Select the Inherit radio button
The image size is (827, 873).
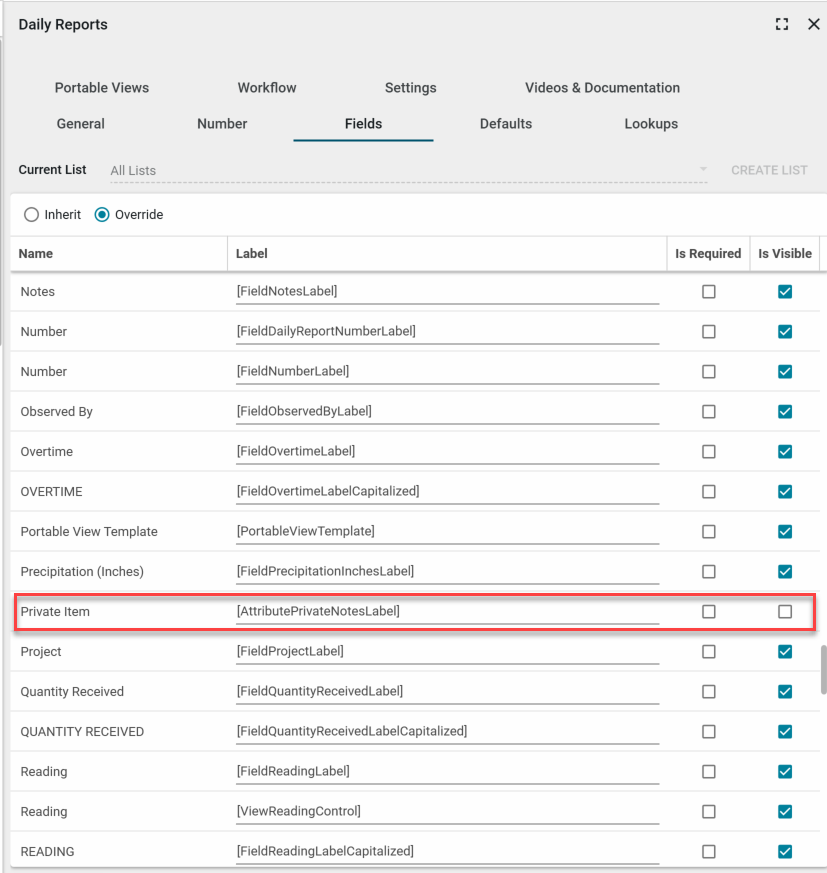(x=32, y=214)
